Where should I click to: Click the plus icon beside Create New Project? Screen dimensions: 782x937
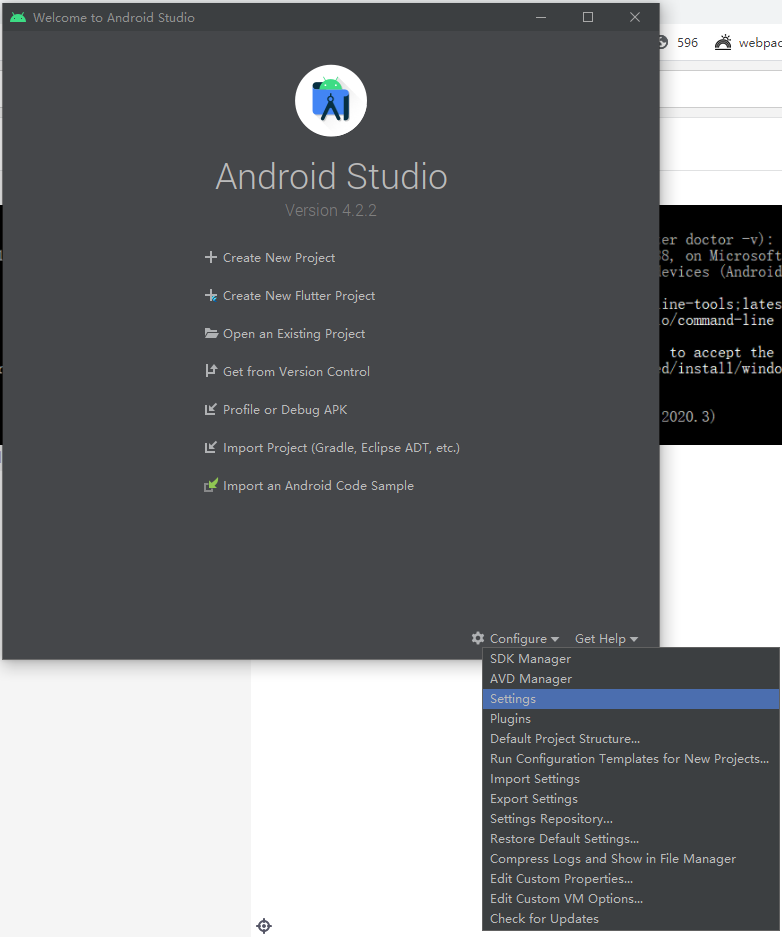[210, 258]
